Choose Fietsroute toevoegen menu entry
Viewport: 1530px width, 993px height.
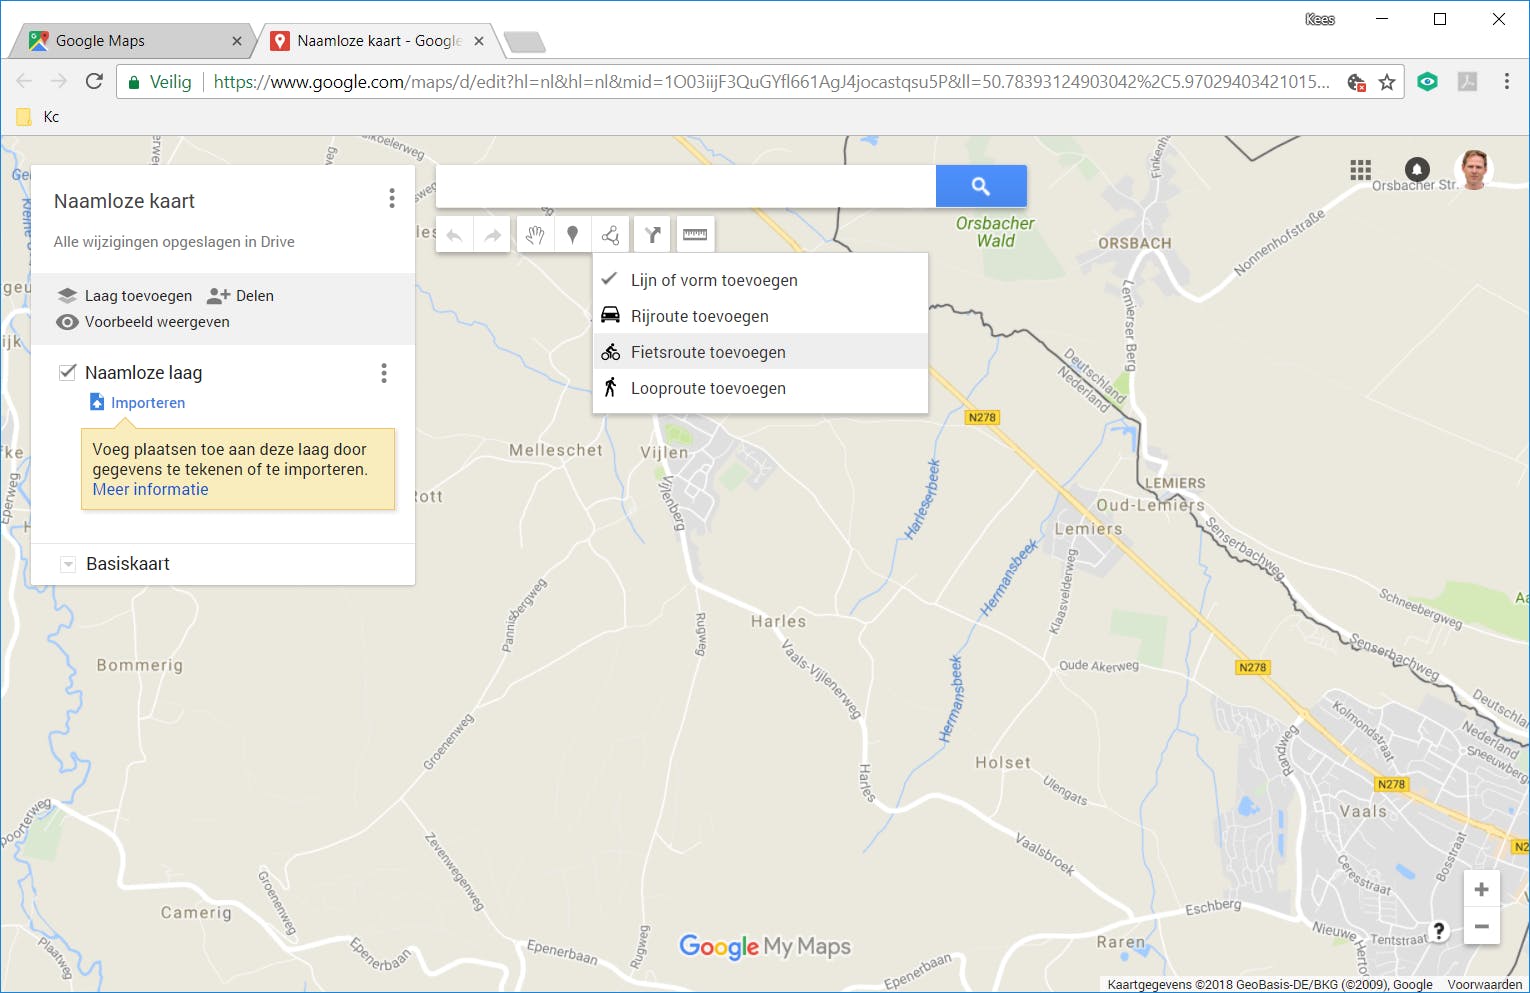click(x=760, y=352)
